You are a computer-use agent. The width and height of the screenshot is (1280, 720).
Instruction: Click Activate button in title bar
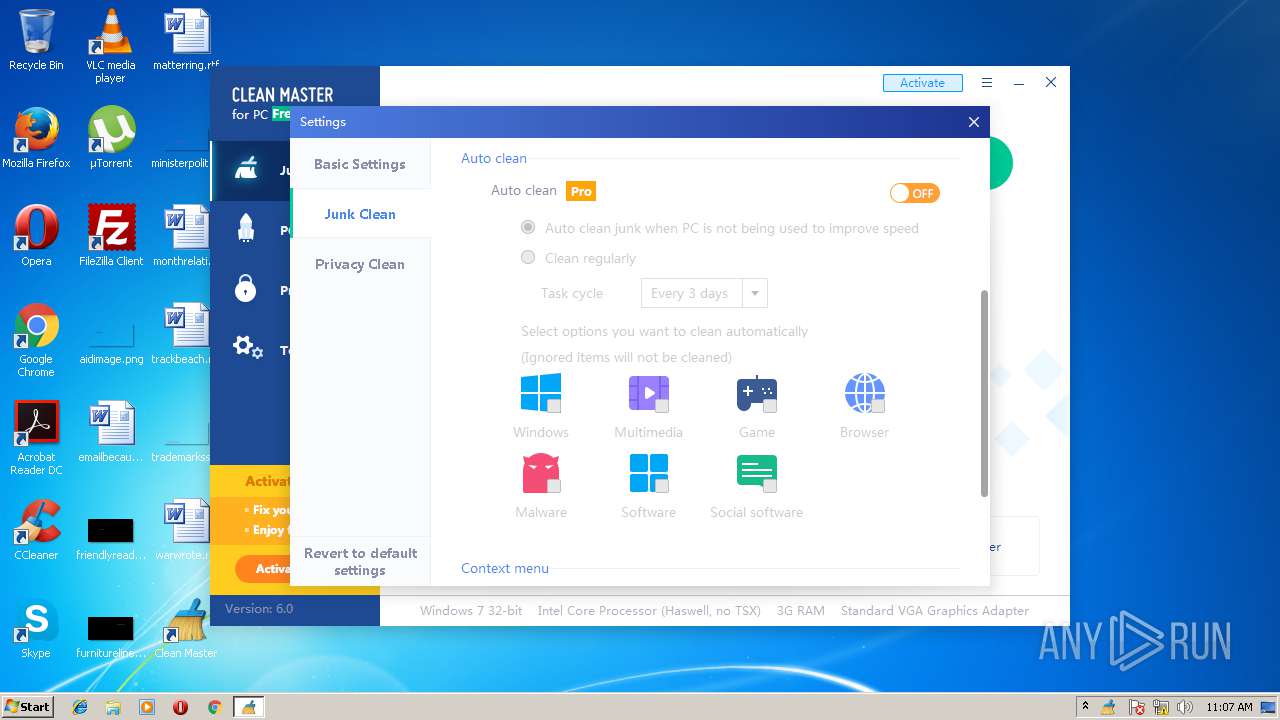pyautogui.click(x=922, y=83)
